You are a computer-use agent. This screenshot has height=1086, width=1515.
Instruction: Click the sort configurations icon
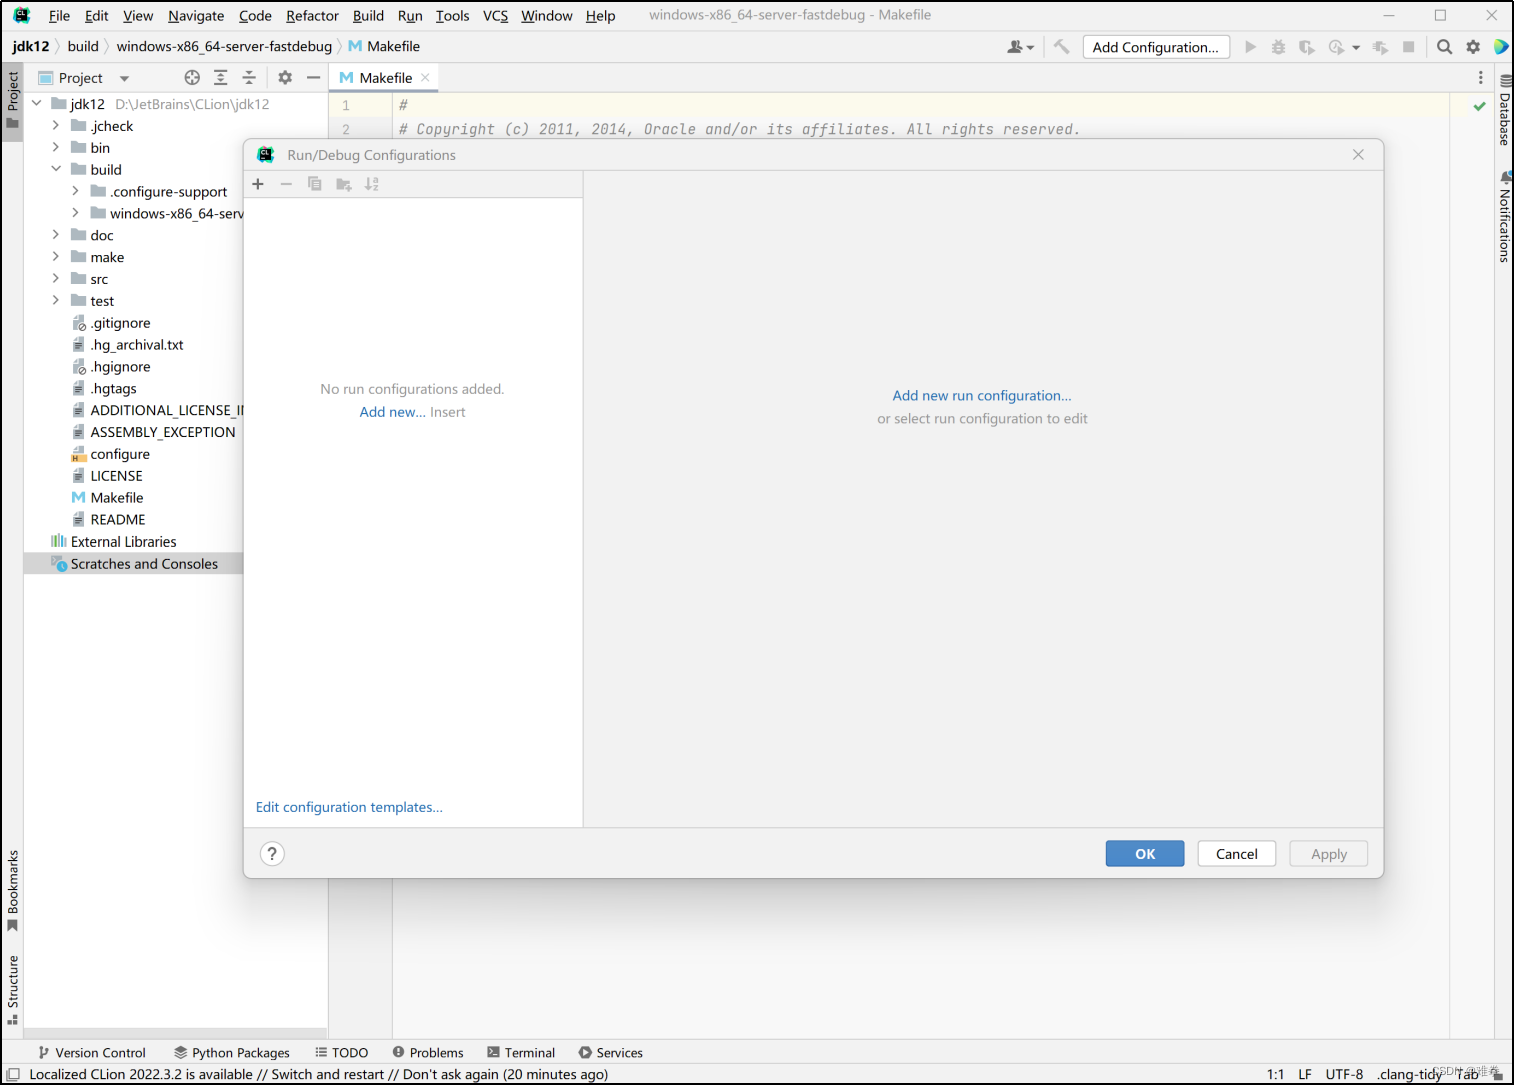pyautogui.click(x=372, y=184)
